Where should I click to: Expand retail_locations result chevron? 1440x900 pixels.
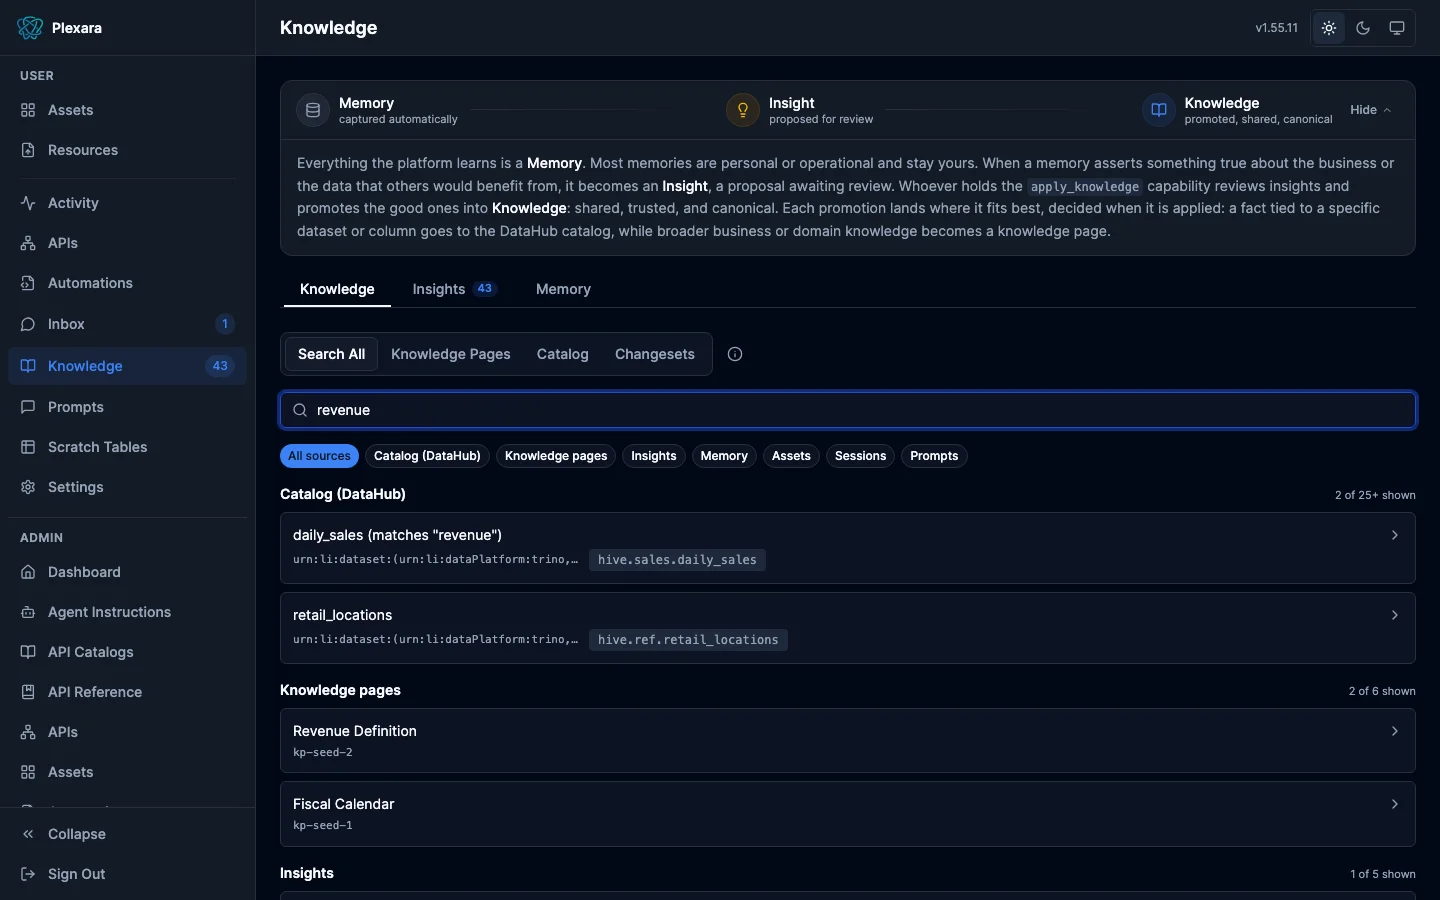[1395, 615]
